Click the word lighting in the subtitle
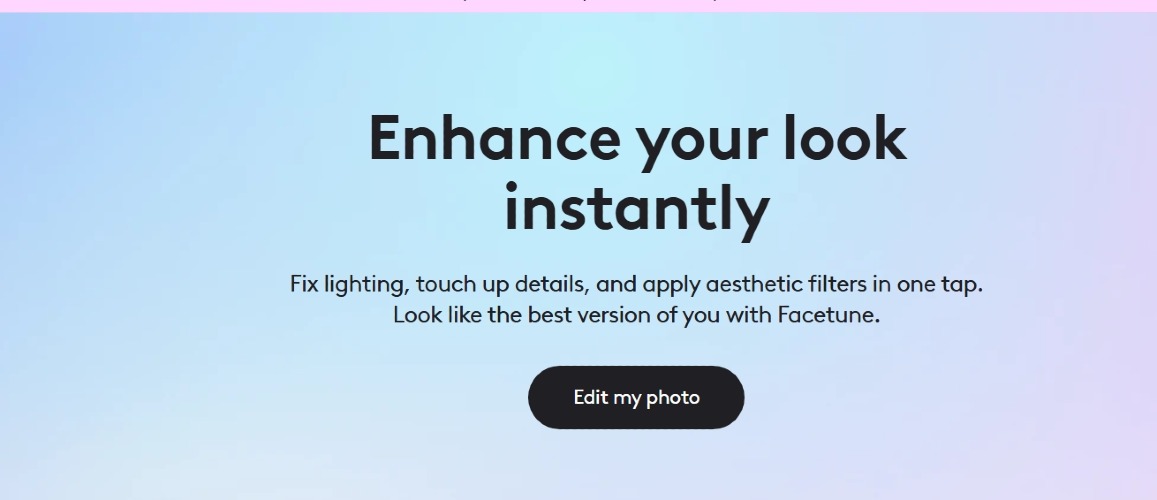This screenshot has height=500, width=1157. click(x=365, y=285)
